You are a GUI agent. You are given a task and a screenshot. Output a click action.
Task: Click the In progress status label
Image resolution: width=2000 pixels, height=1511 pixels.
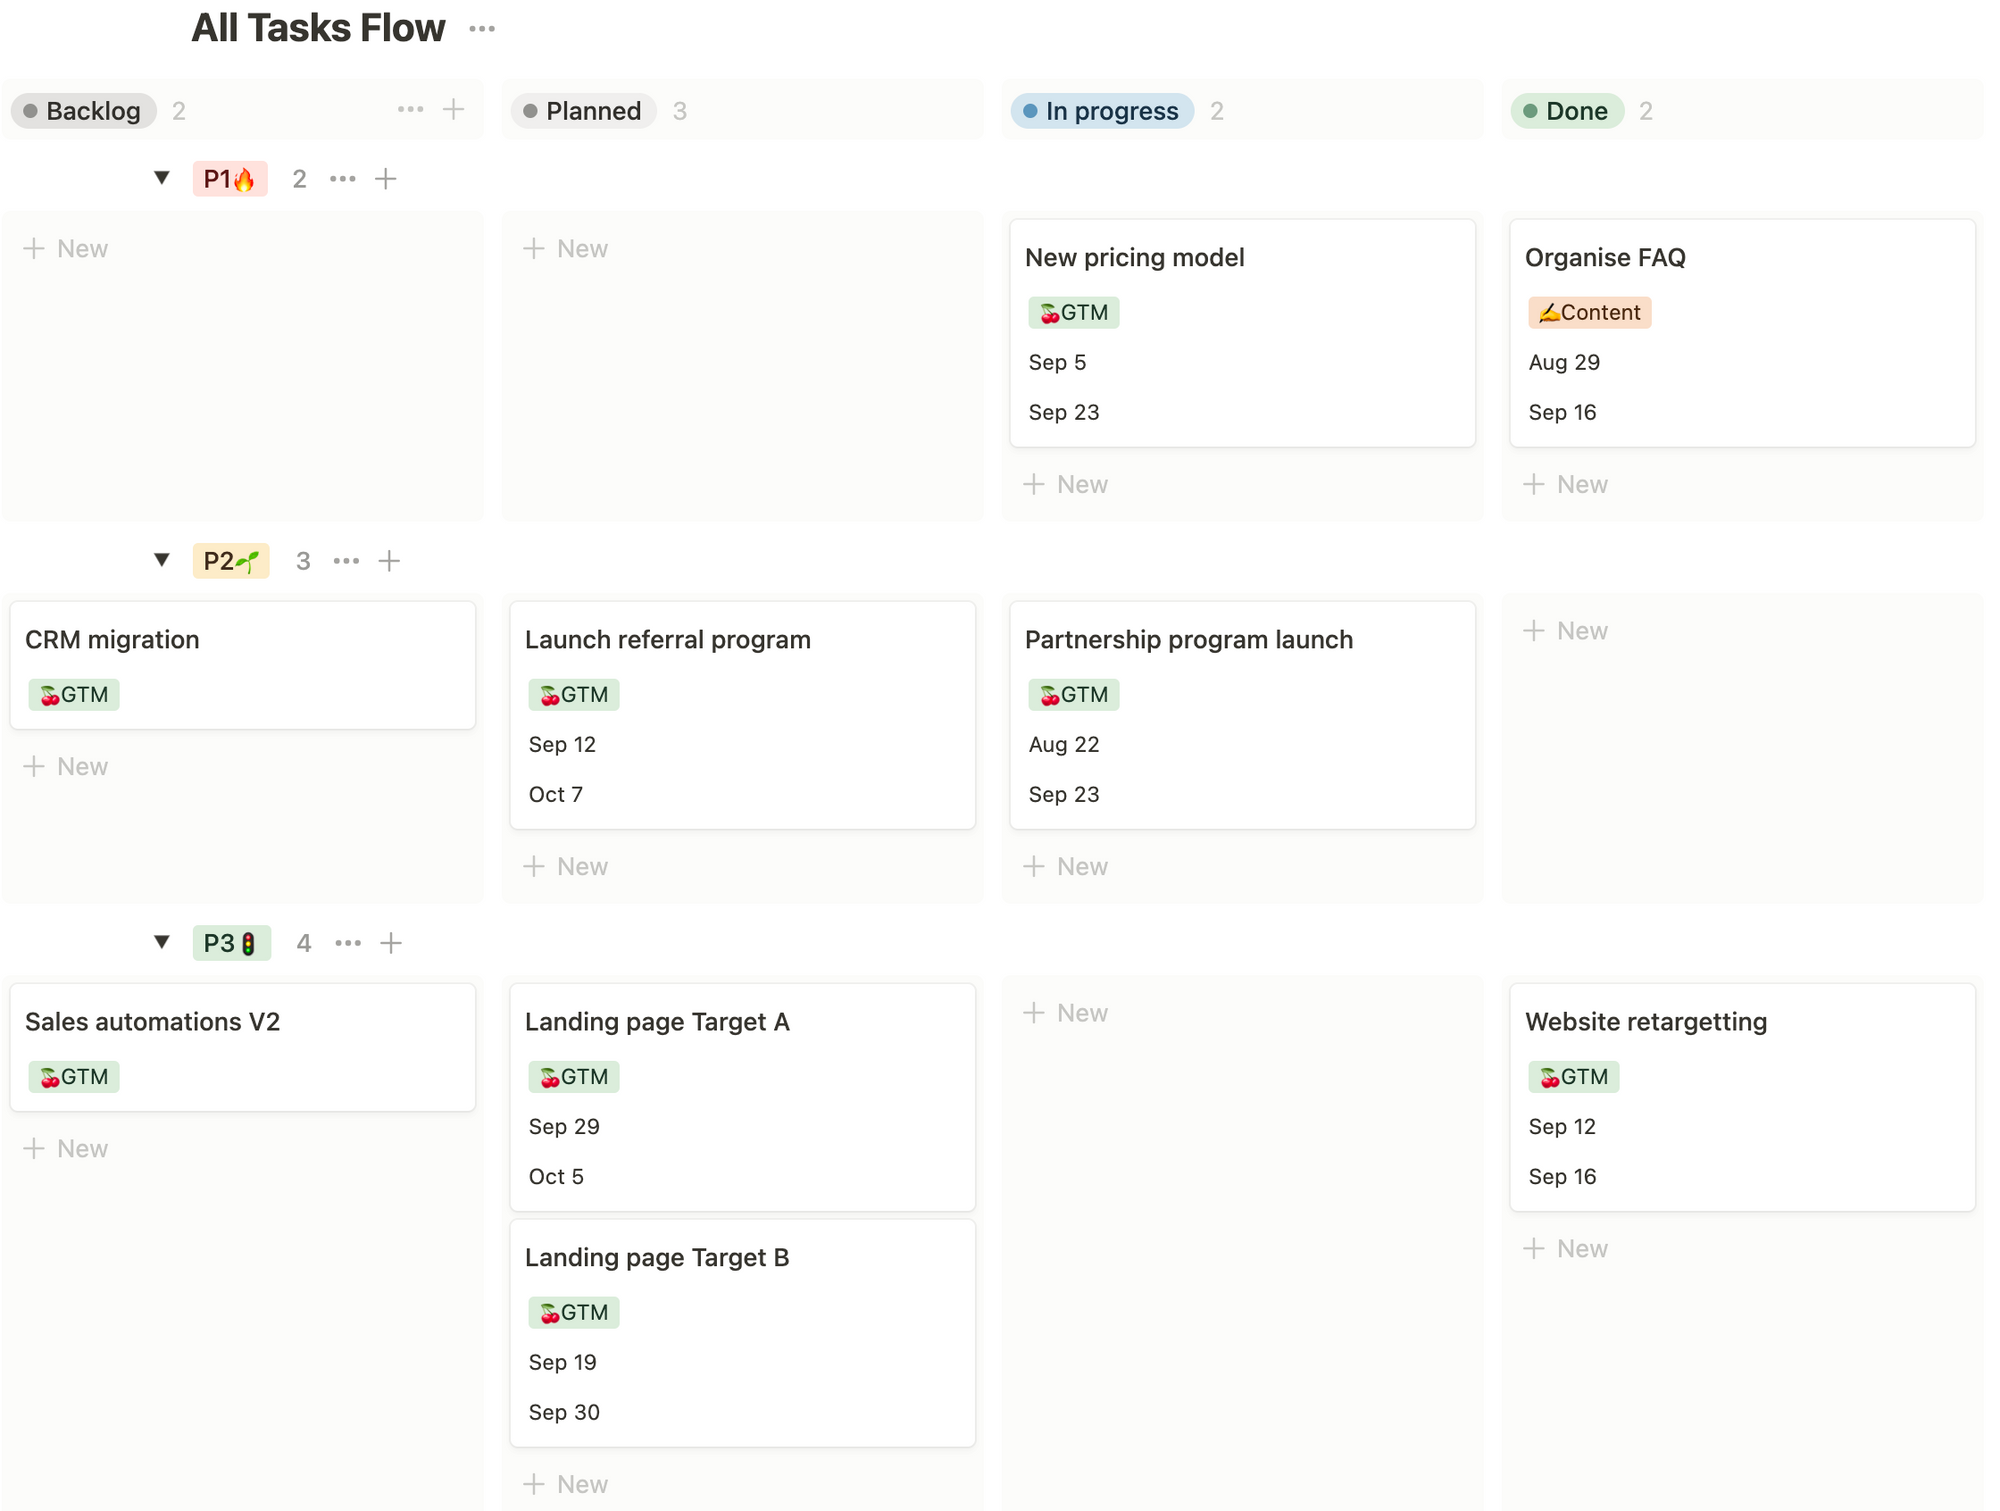tap(1102, 111)
